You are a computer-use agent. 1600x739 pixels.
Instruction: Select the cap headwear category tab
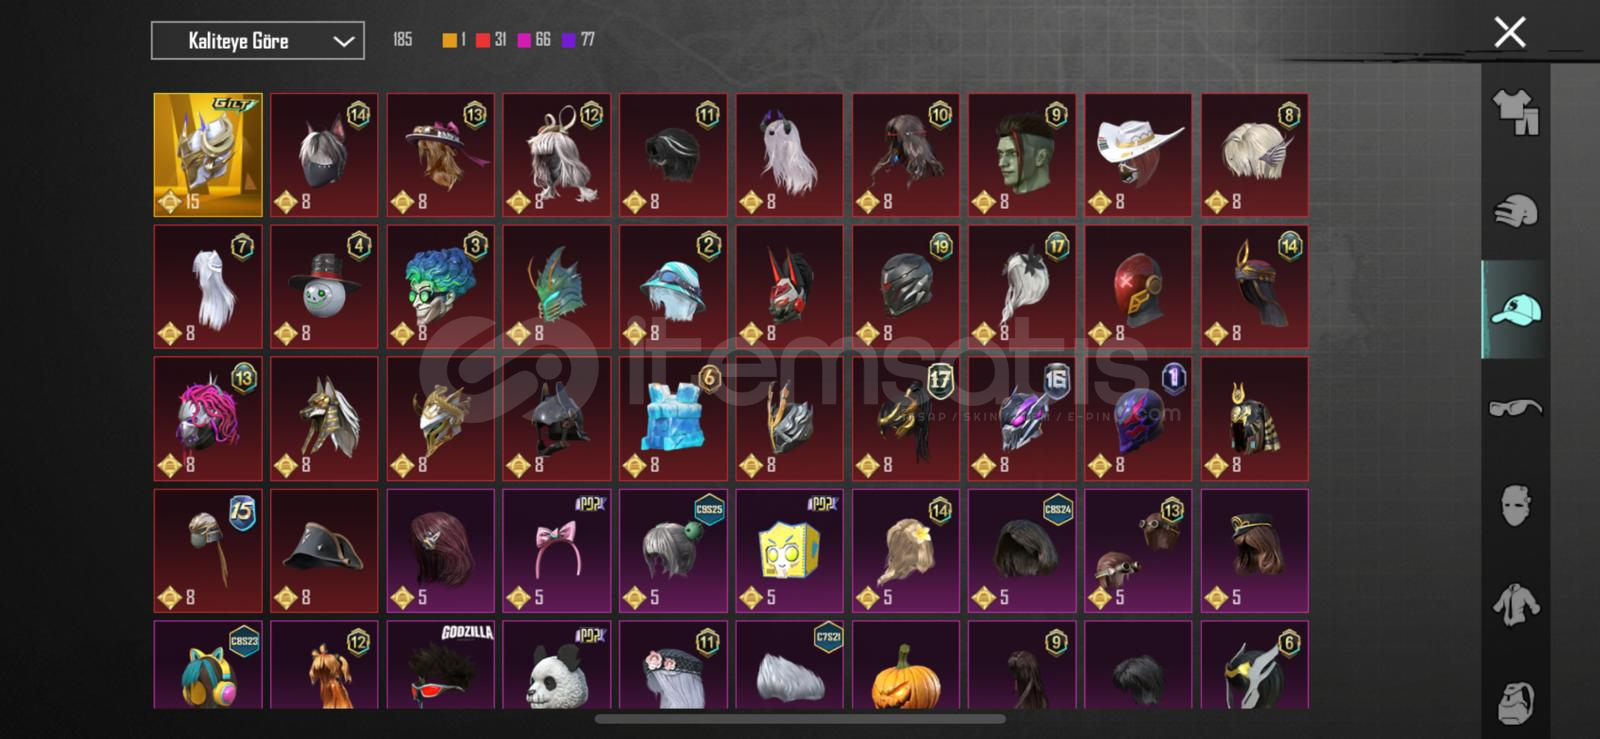pyautogui.click(x=1515, y=309)
